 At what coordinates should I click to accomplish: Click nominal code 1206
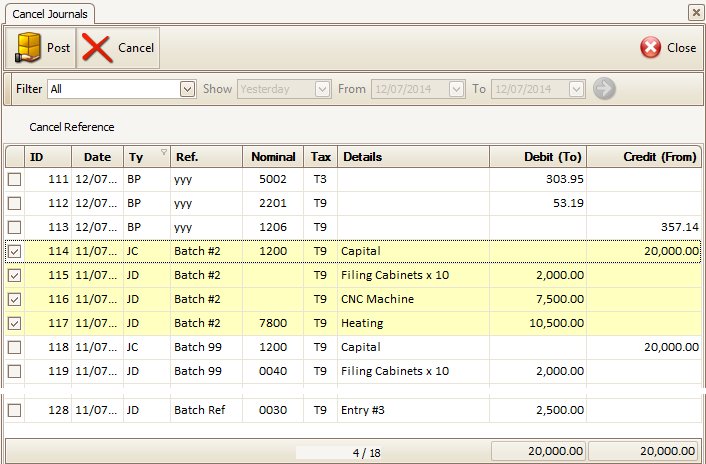click(273, 227)
